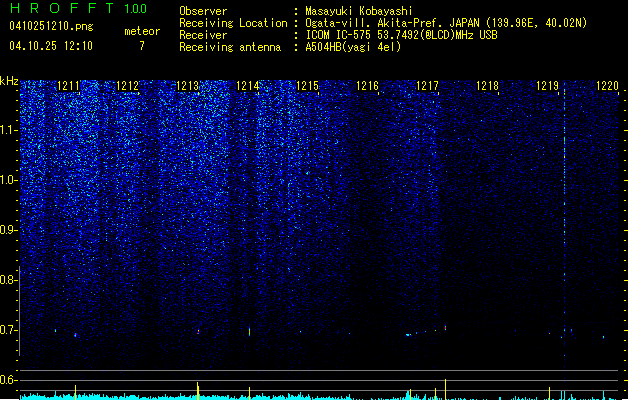Click the 1.1 frequency axis label
Screen dimensions: 629x400
click(x=8, y=130)
